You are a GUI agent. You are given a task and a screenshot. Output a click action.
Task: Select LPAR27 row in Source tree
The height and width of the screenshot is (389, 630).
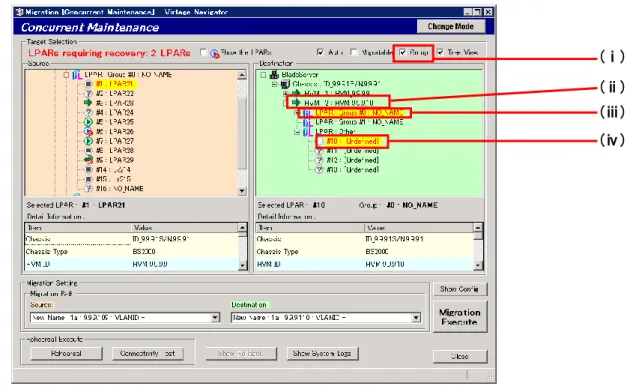point(115,141)
